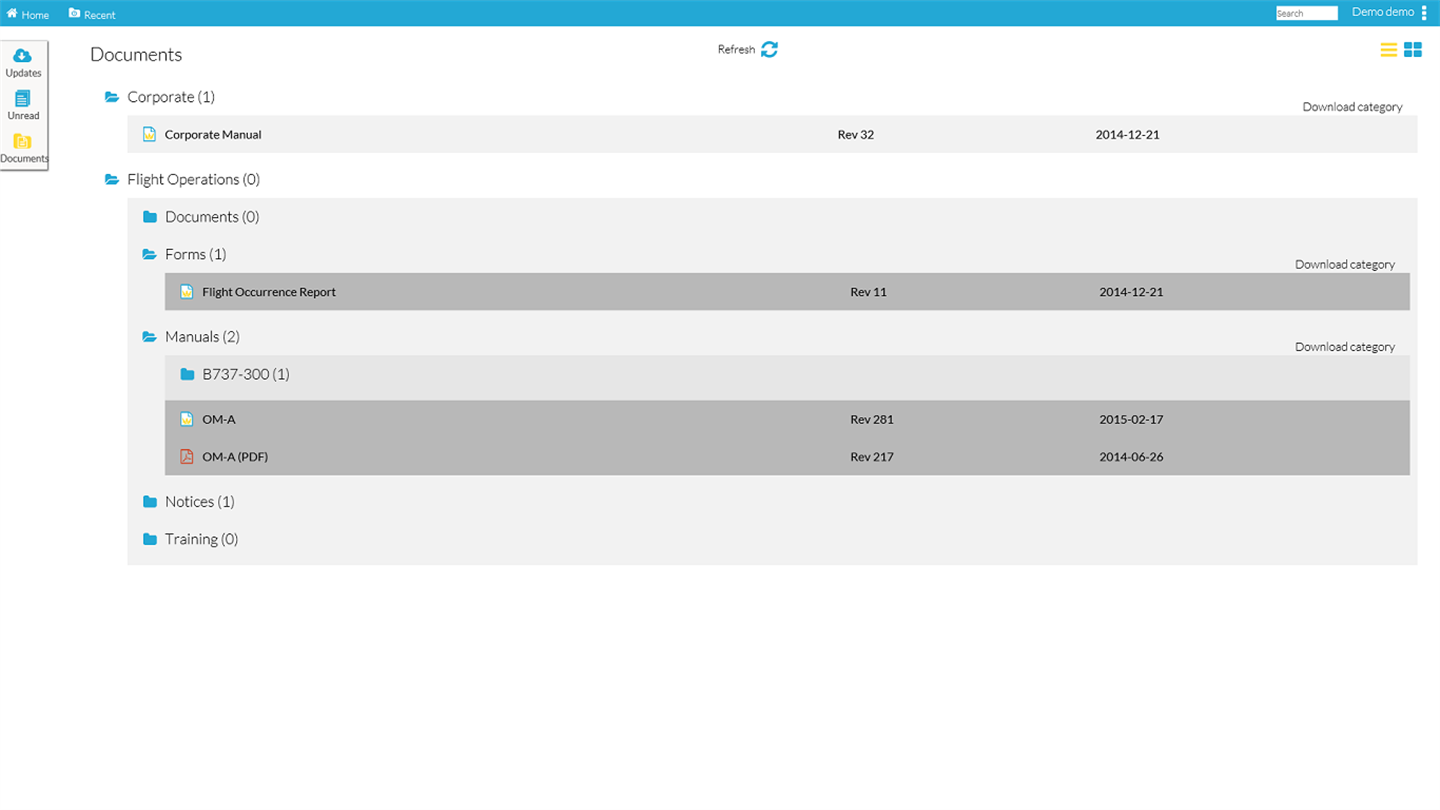Viewport: 1440px width, 810px height.
Task: Open the Corporate Manual document
Action: (x=213, y=134)
